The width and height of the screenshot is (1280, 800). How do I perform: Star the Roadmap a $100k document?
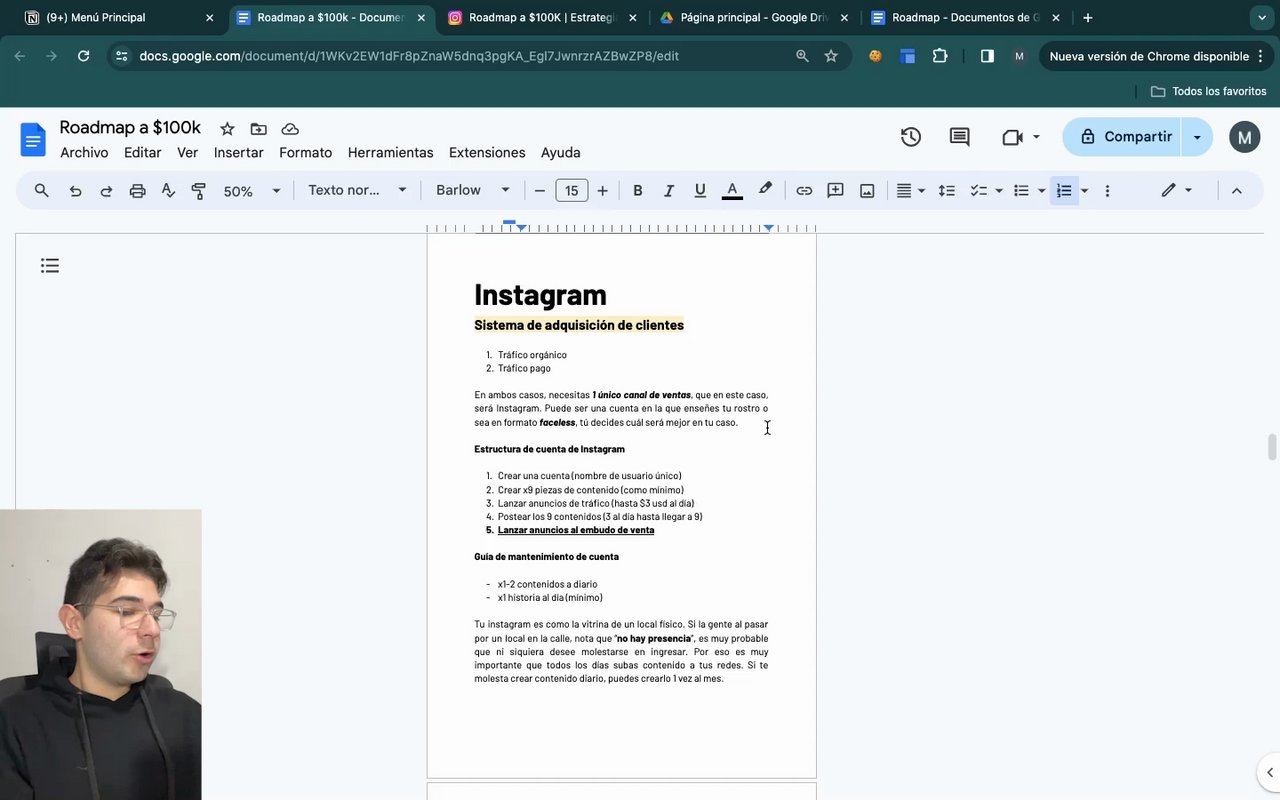[227, 129]
